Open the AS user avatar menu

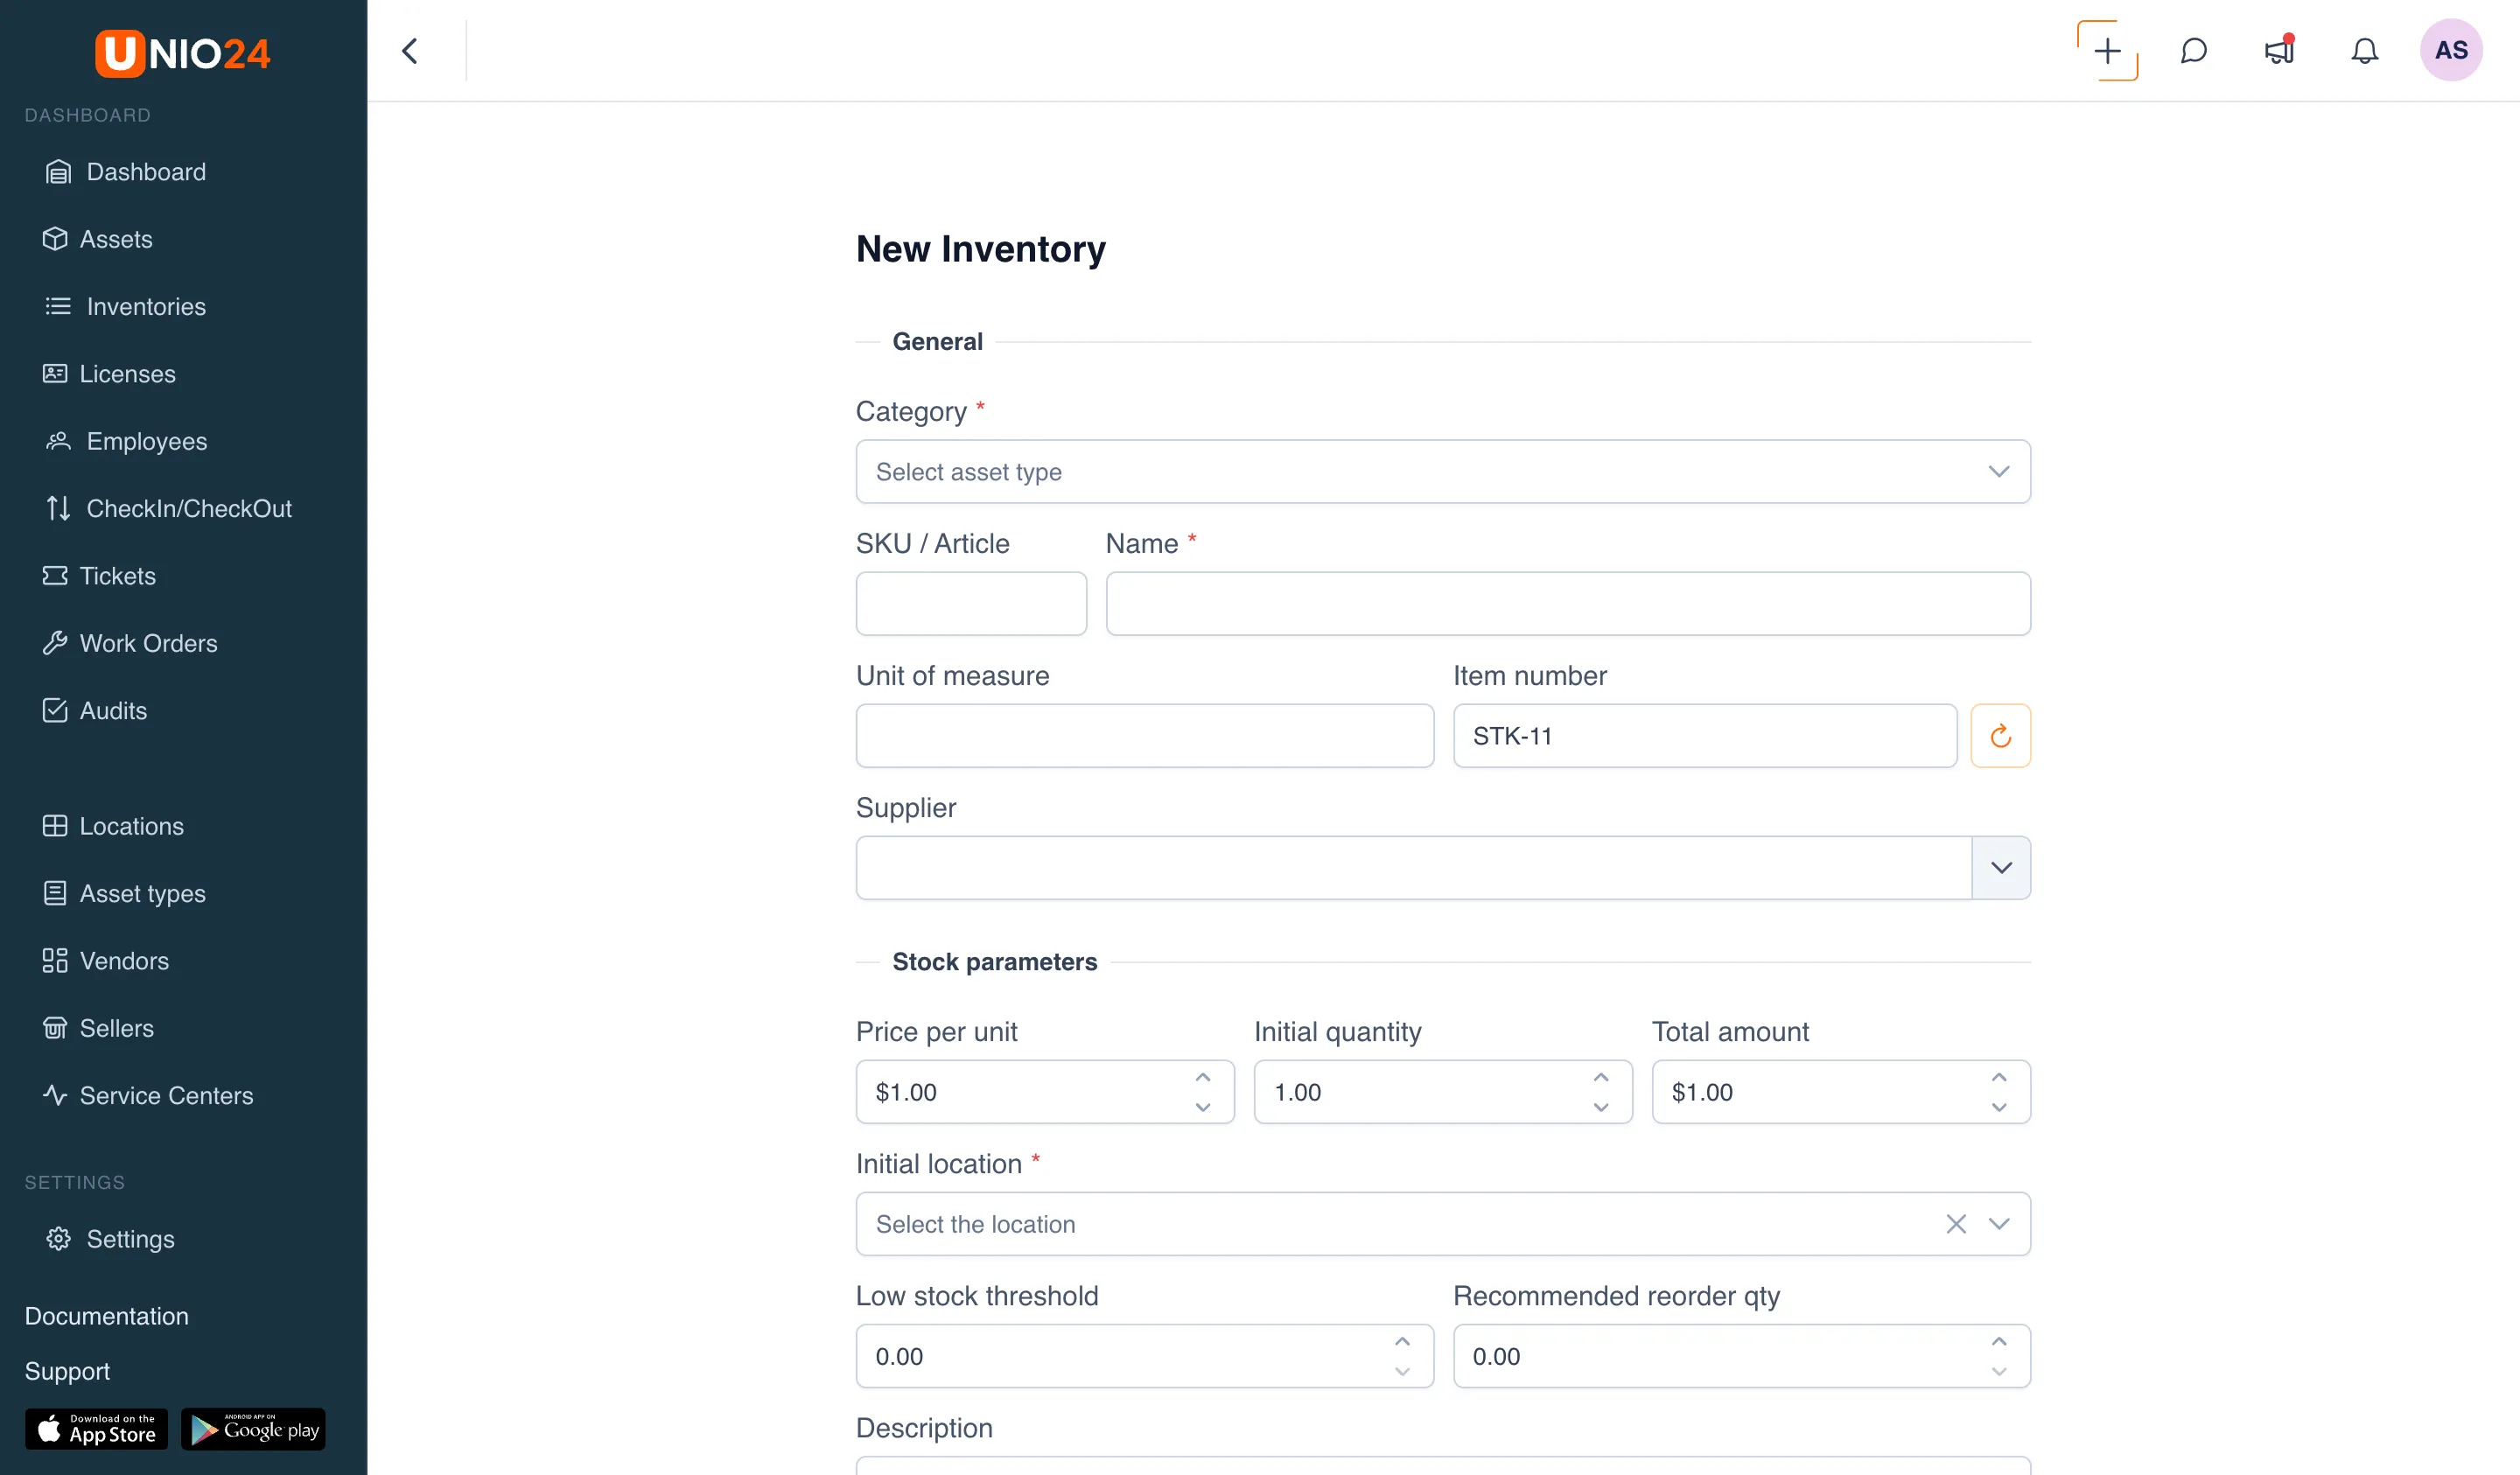(2450, 50)
